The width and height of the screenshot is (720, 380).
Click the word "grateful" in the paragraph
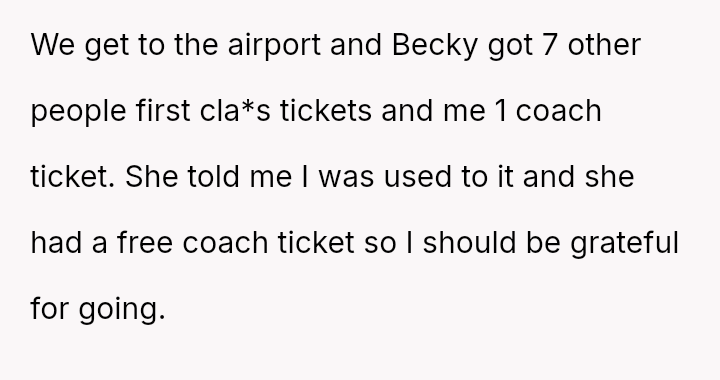(x=624, y=243)
